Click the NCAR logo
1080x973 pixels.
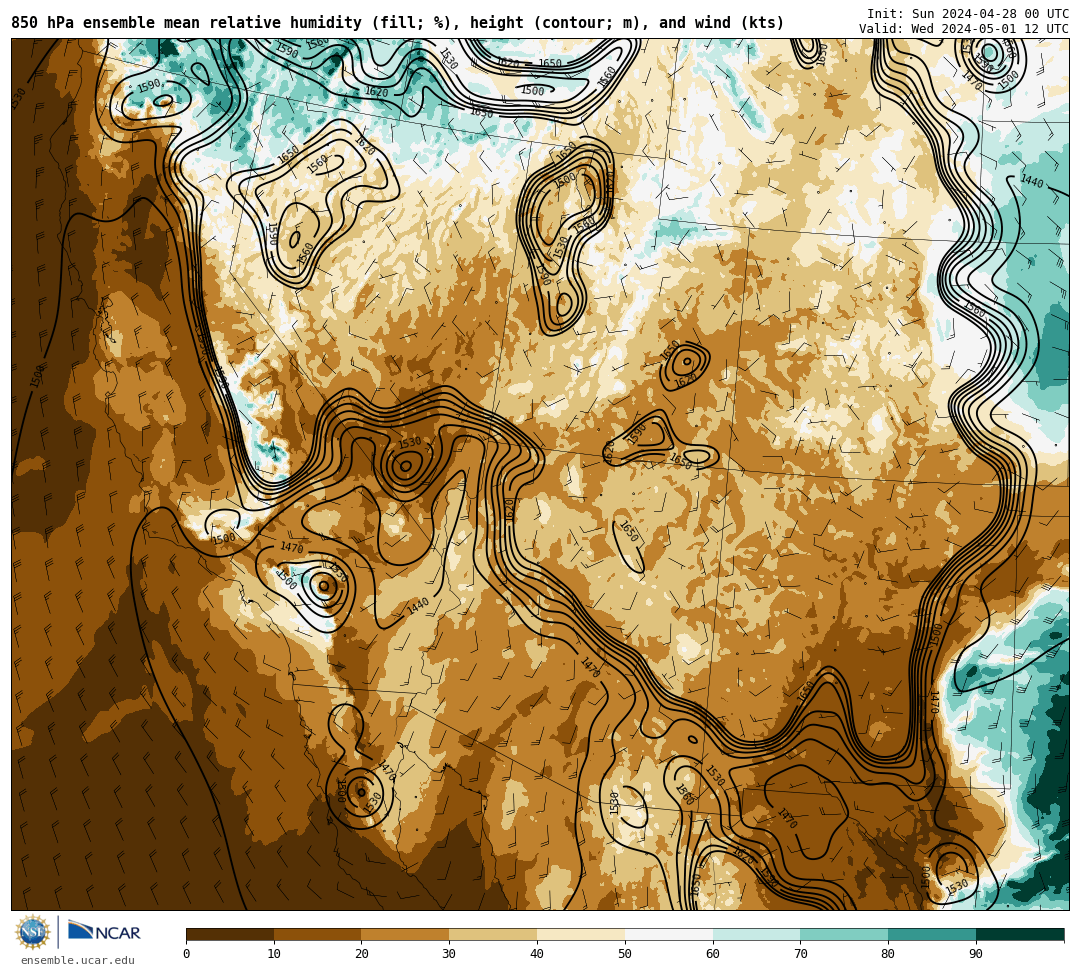[104, 932]
